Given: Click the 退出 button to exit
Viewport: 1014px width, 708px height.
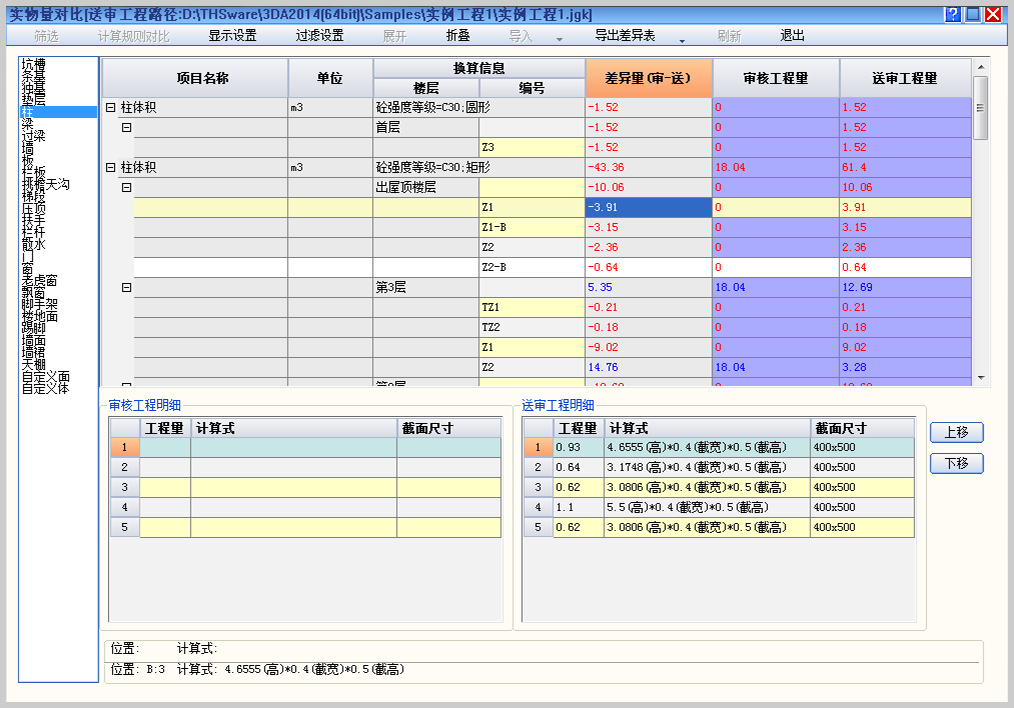Looking at the screenshot, I should [x=792, y=35].
